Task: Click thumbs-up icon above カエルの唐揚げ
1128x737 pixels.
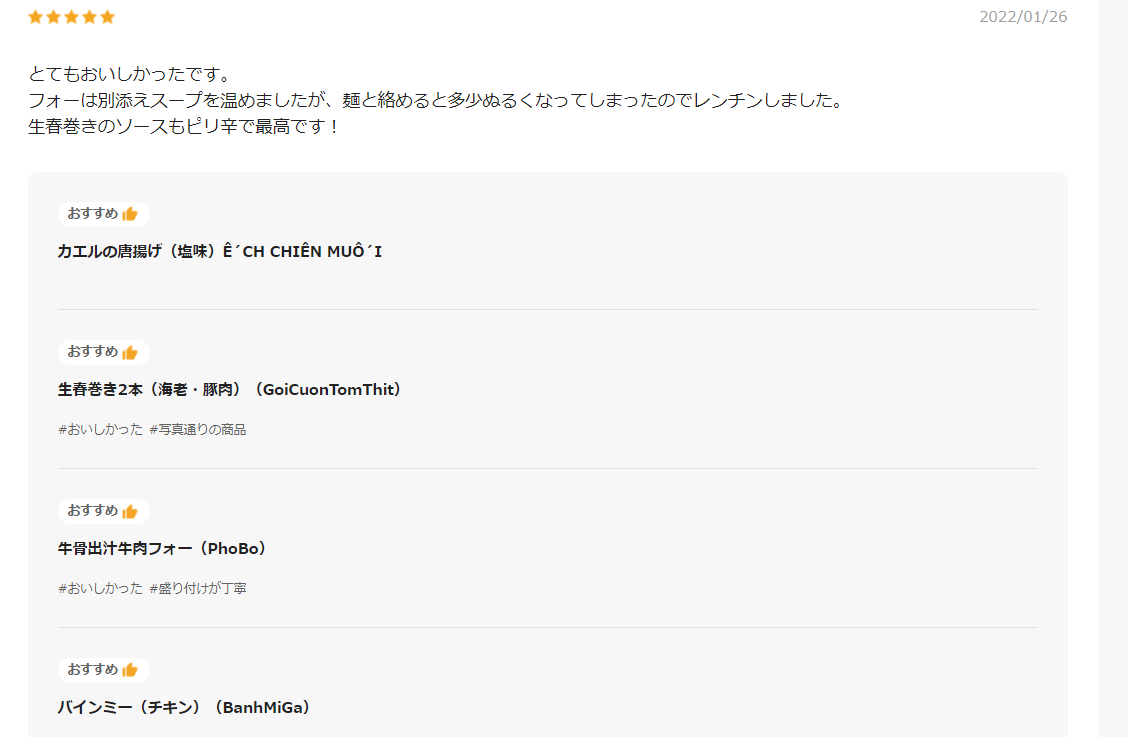Action: point(130,214)
